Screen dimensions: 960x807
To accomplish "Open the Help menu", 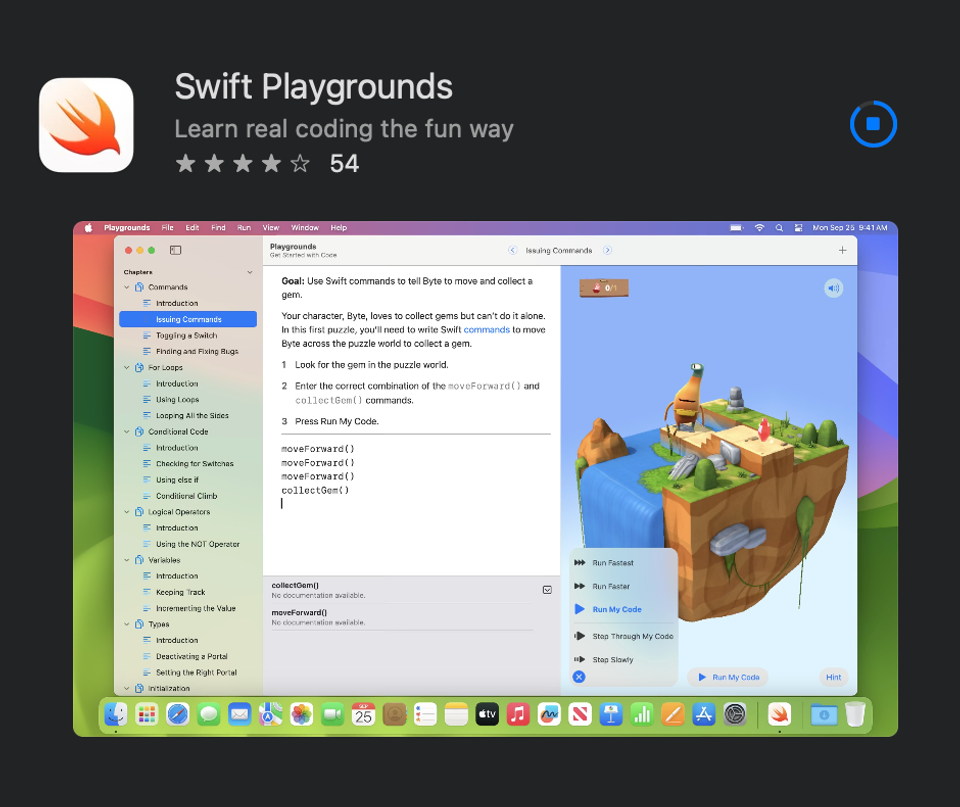I will 339,228.
